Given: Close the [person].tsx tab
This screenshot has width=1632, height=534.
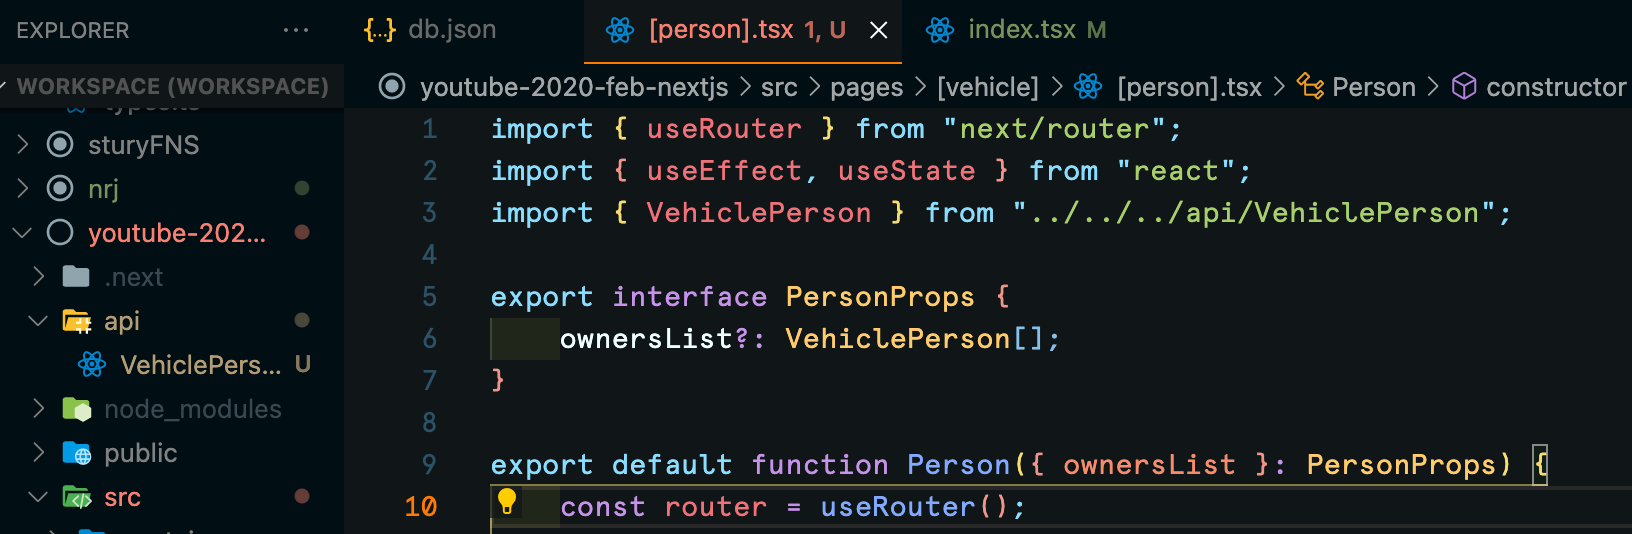Looking at the screenshot, I should 879,31.
